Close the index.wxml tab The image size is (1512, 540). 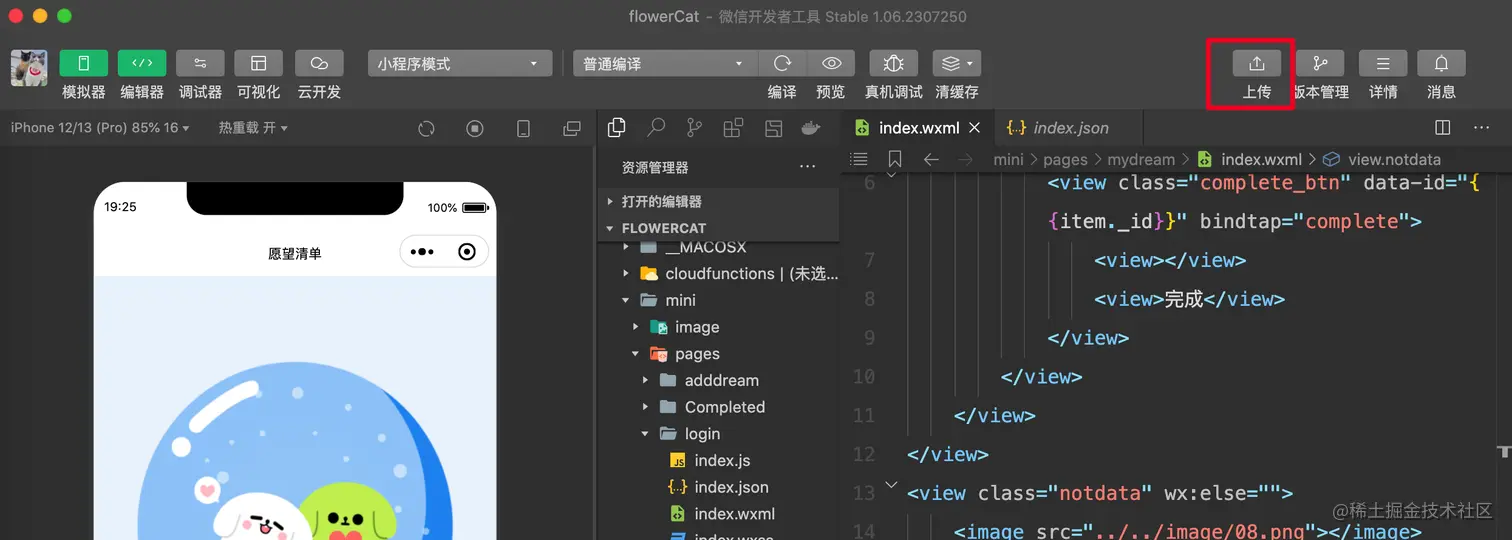[975, 128]
